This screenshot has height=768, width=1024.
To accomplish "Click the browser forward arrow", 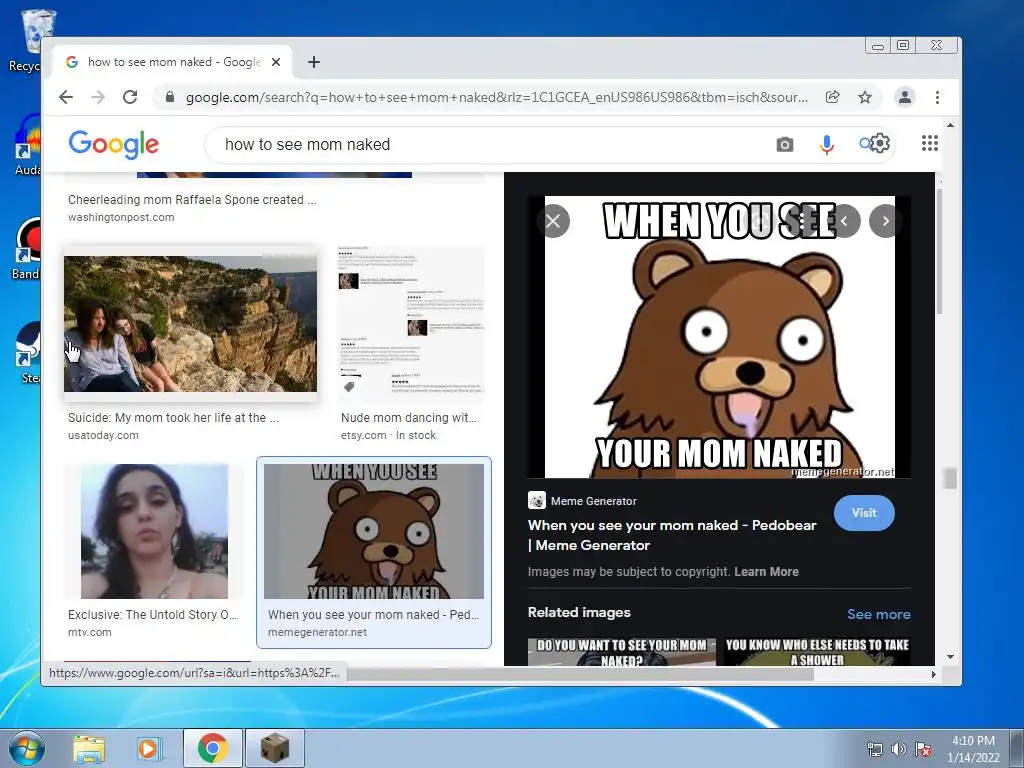I will tap(98, 97).
